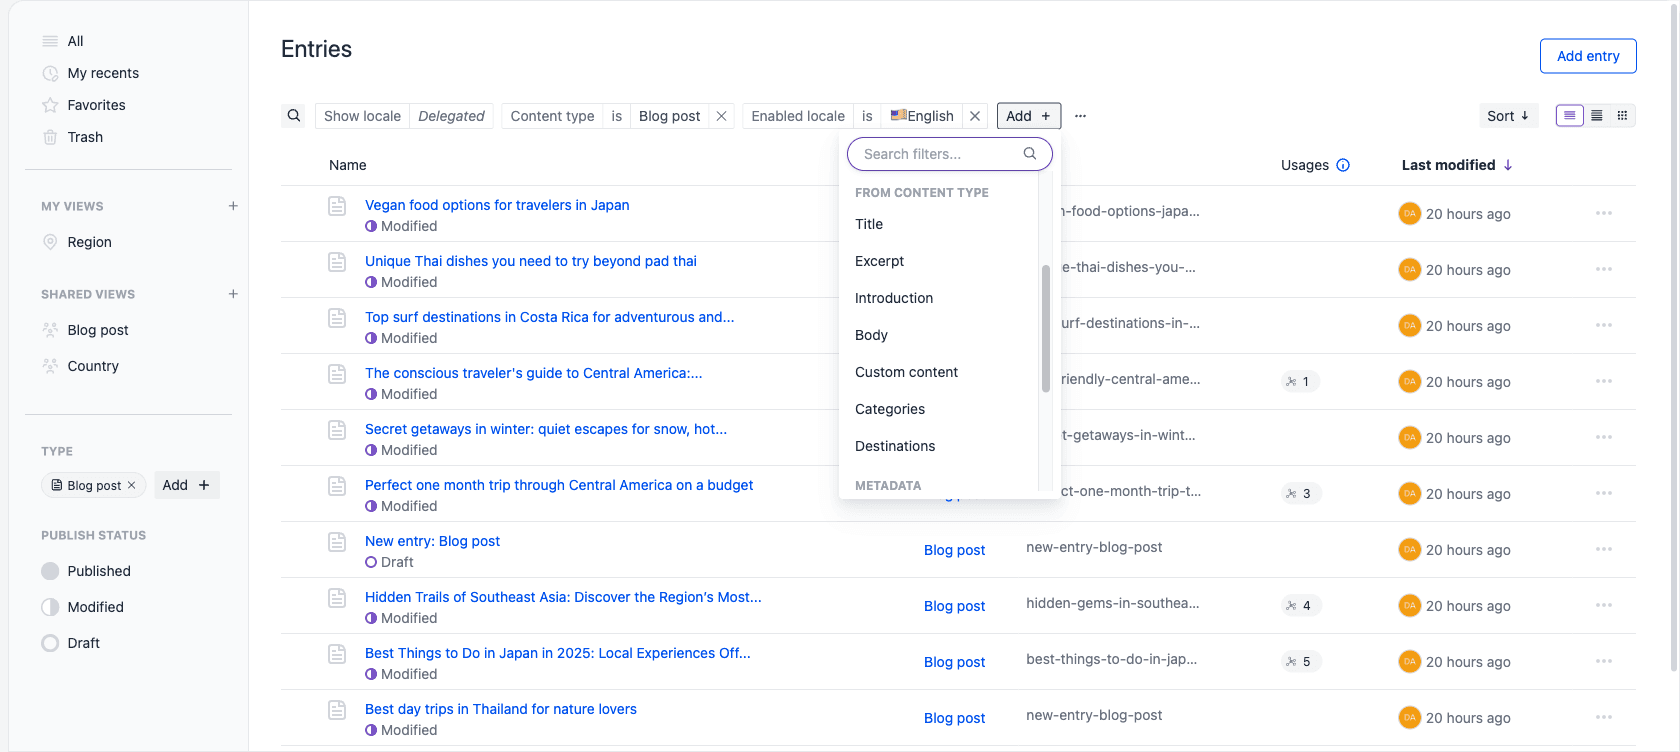Click the Add entry button
Screen dimensions: 1680x752
(x=1588, y=56)
